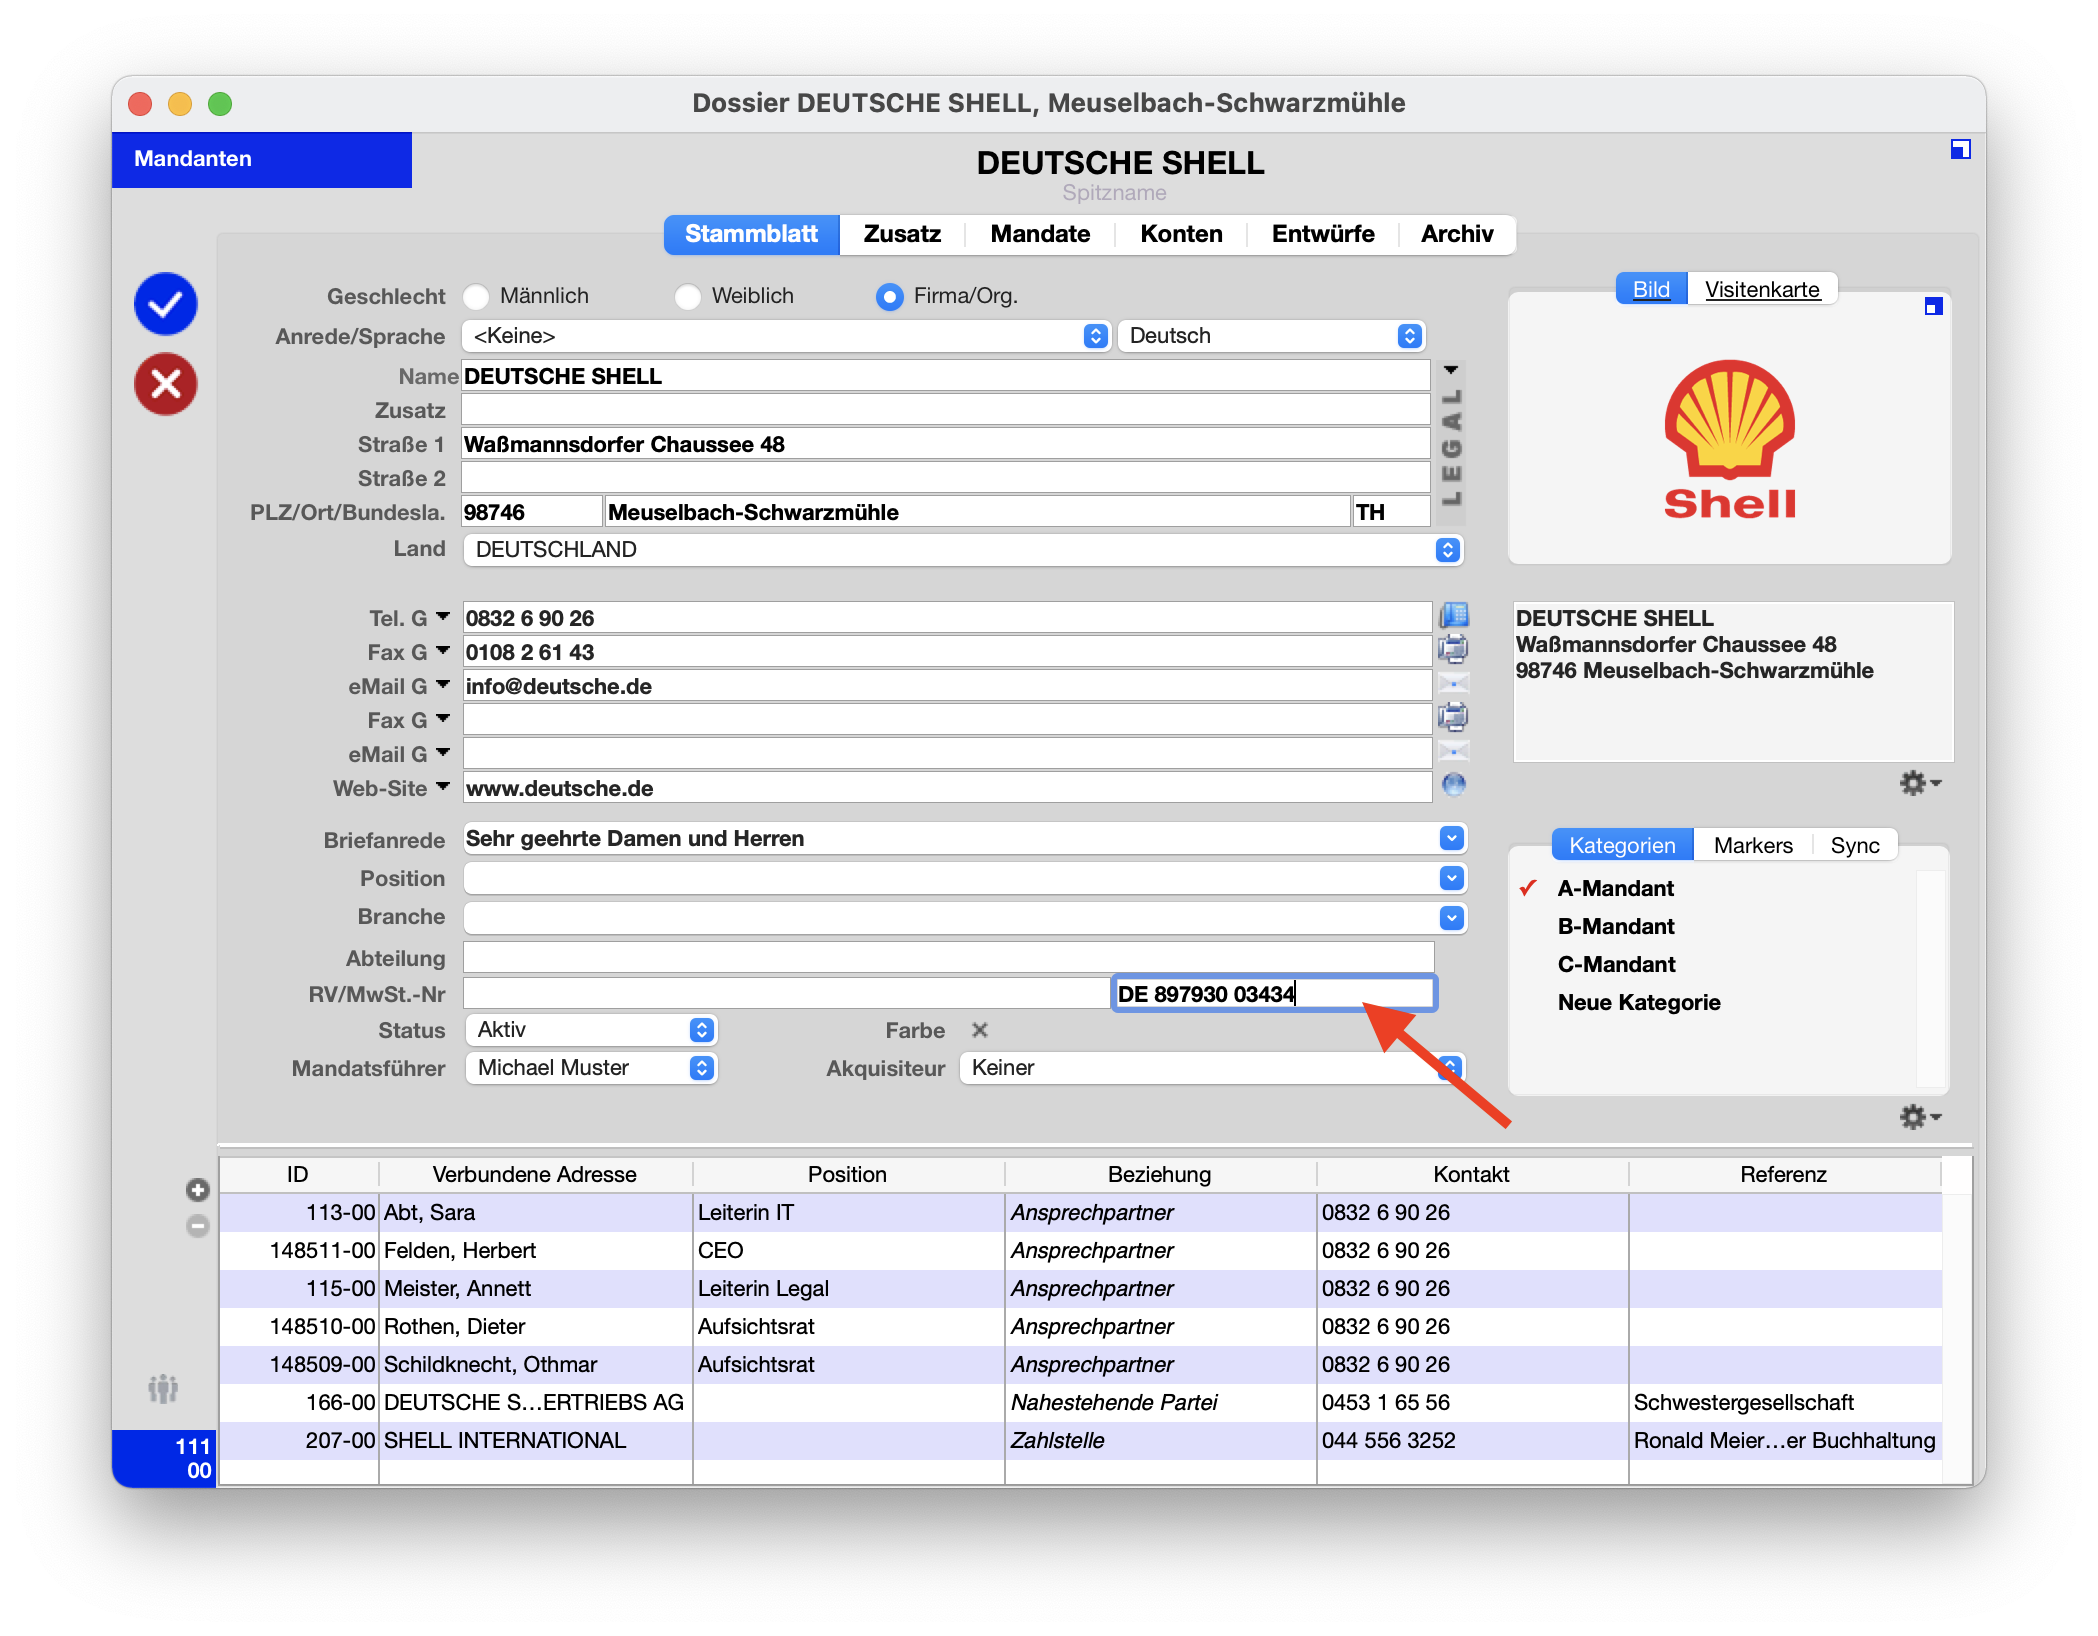Click the phone icon beside Tel. G
This screenshot has height=1636, width=2098.
point(1454,616)
